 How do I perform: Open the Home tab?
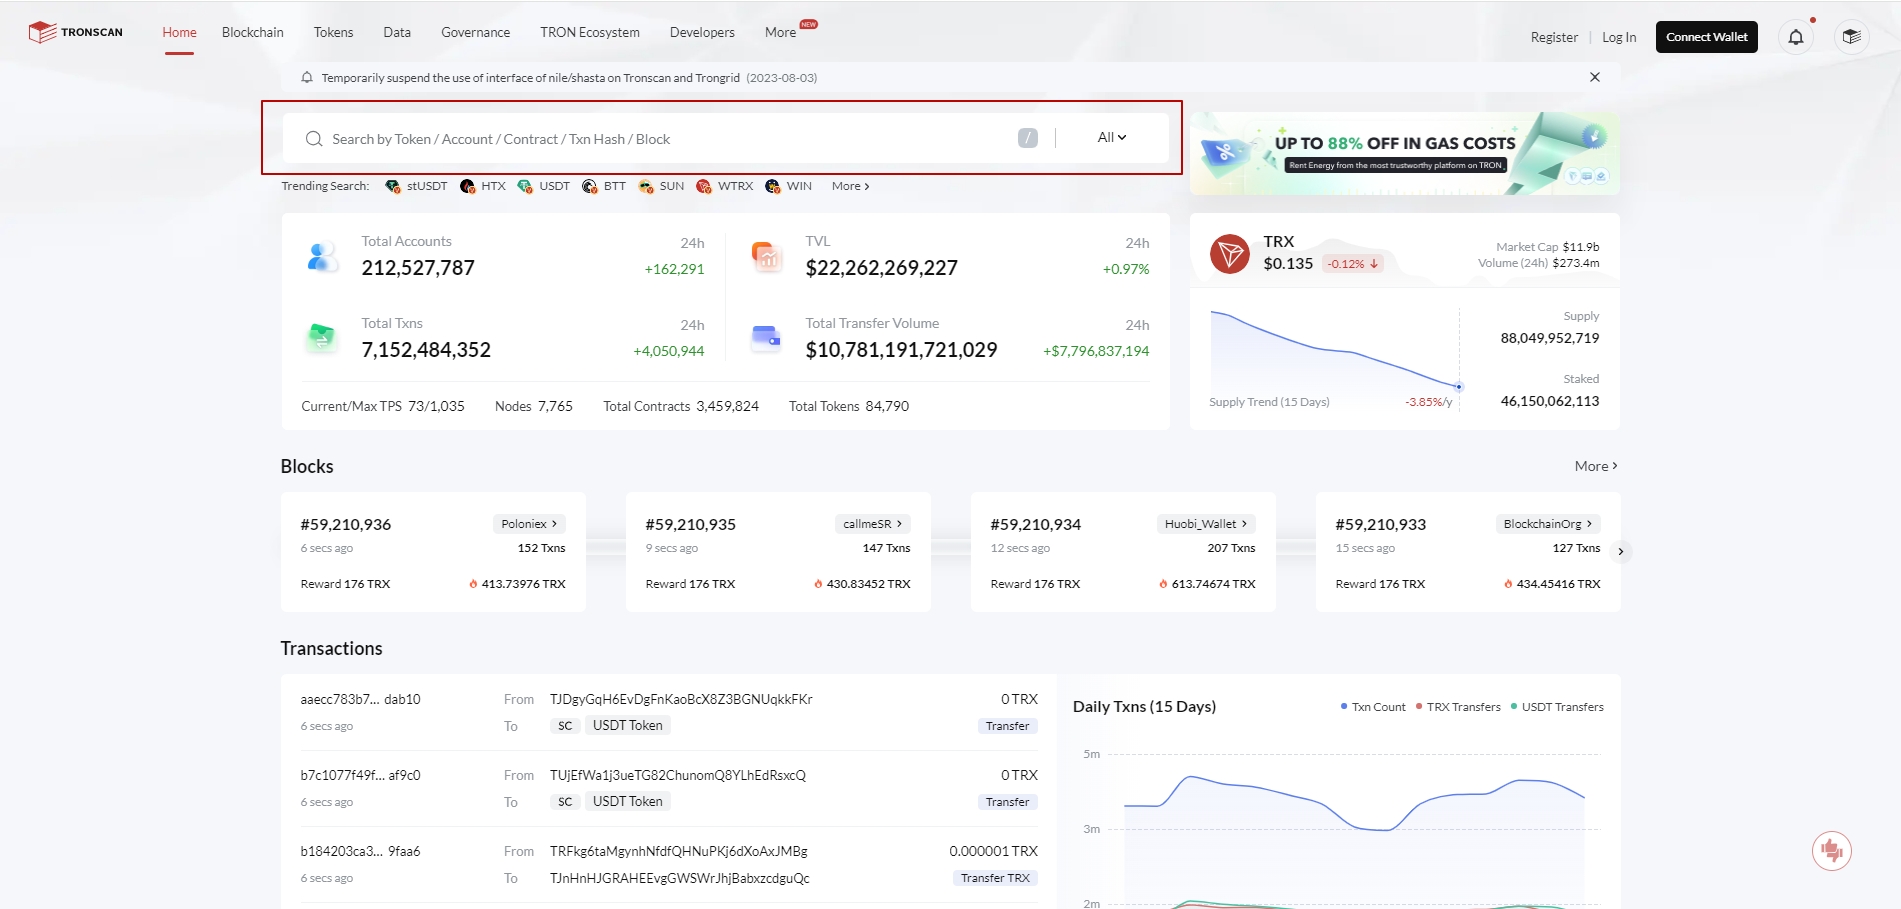click(x=180, y=32)
